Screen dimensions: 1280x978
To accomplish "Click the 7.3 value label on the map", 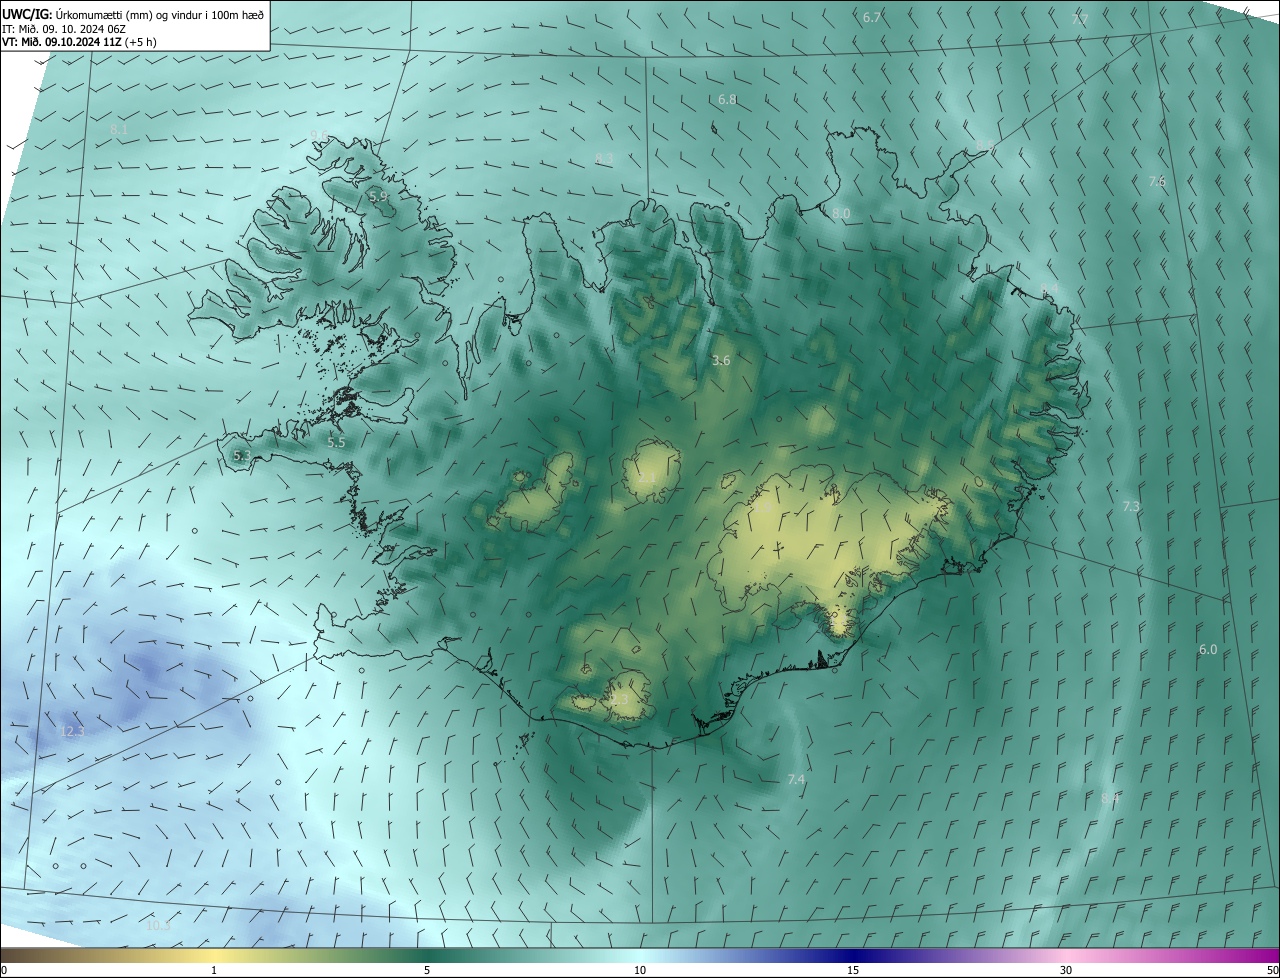I will click(1131, 507).
